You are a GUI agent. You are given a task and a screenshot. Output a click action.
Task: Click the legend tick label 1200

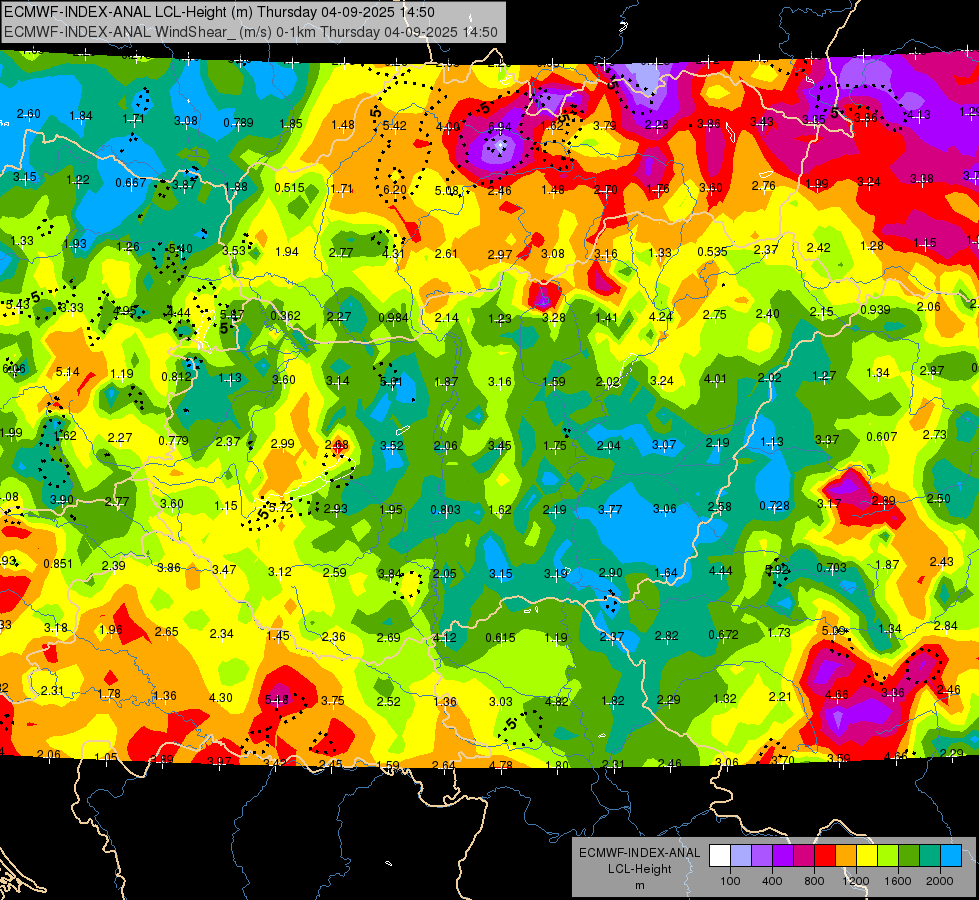pos(855,881)
